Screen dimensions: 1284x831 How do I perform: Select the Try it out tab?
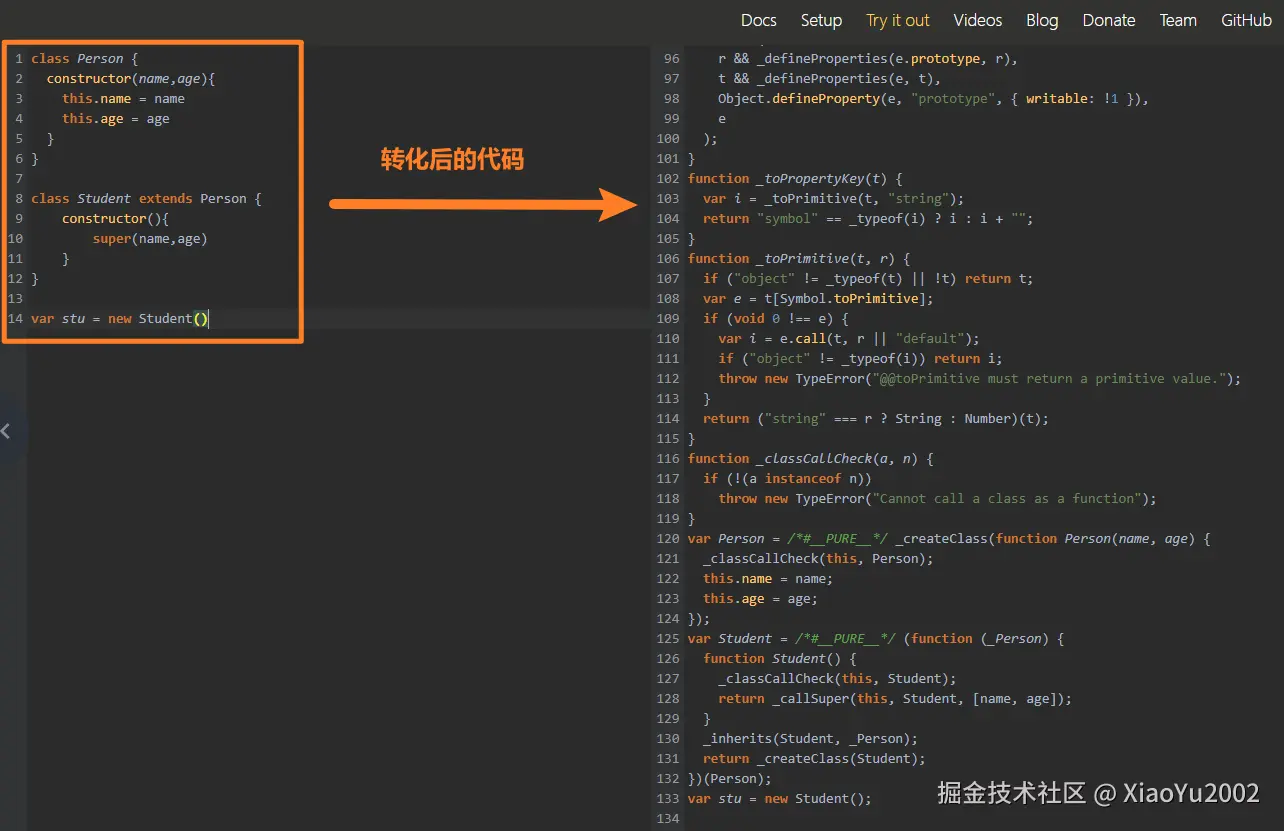898,20
